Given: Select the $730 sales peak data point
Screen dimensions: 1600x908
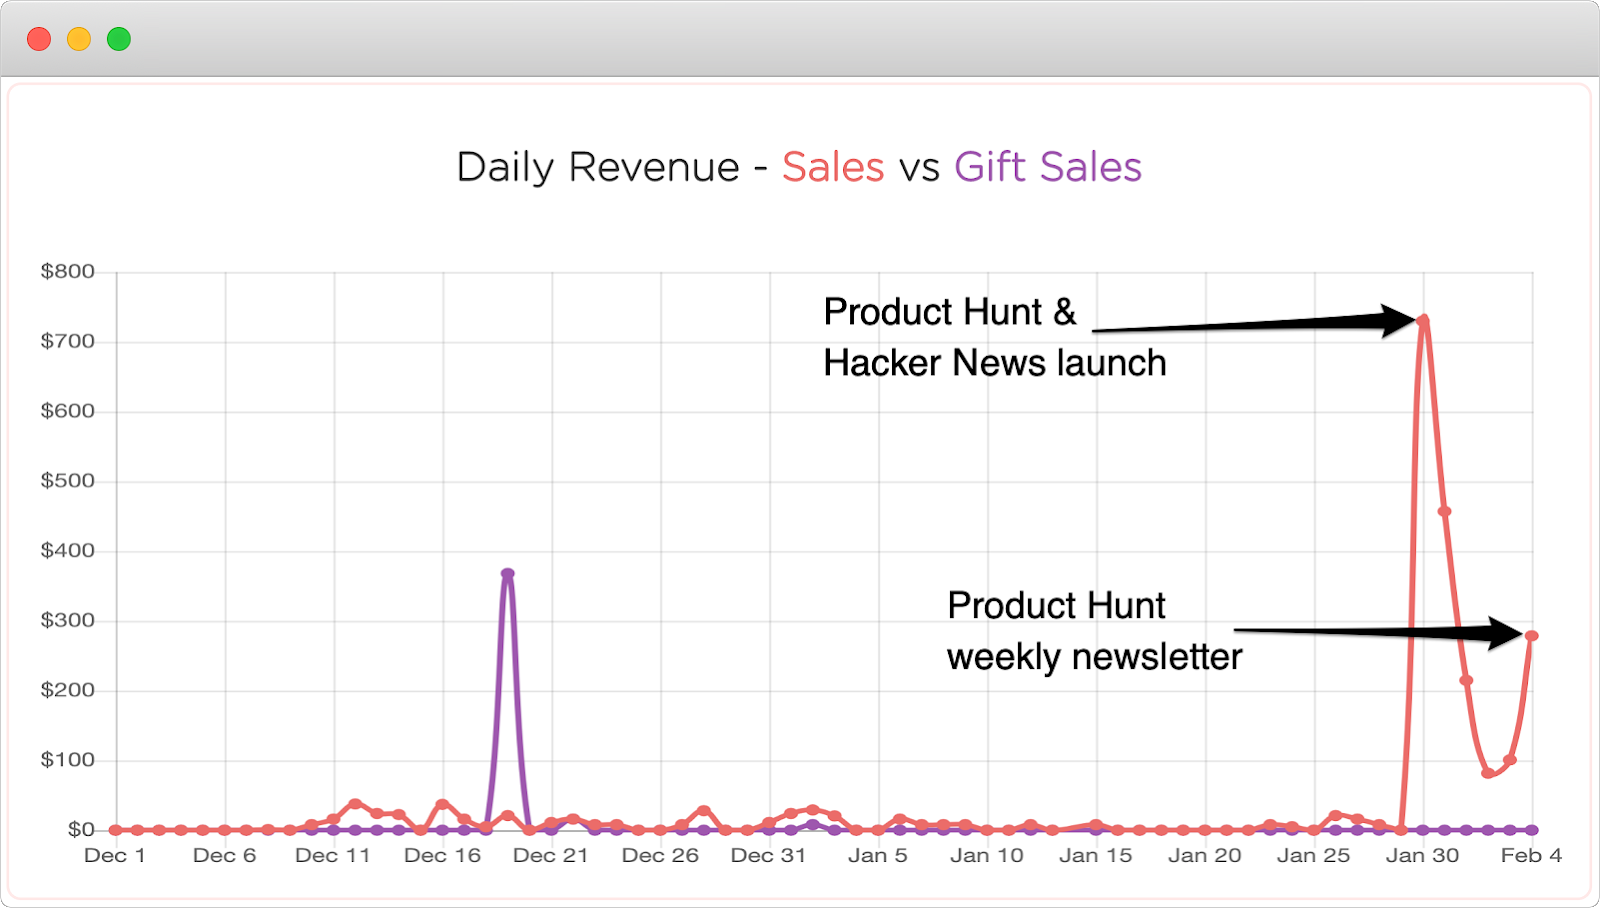Looking at the screenshot, I should (1423, 320).
